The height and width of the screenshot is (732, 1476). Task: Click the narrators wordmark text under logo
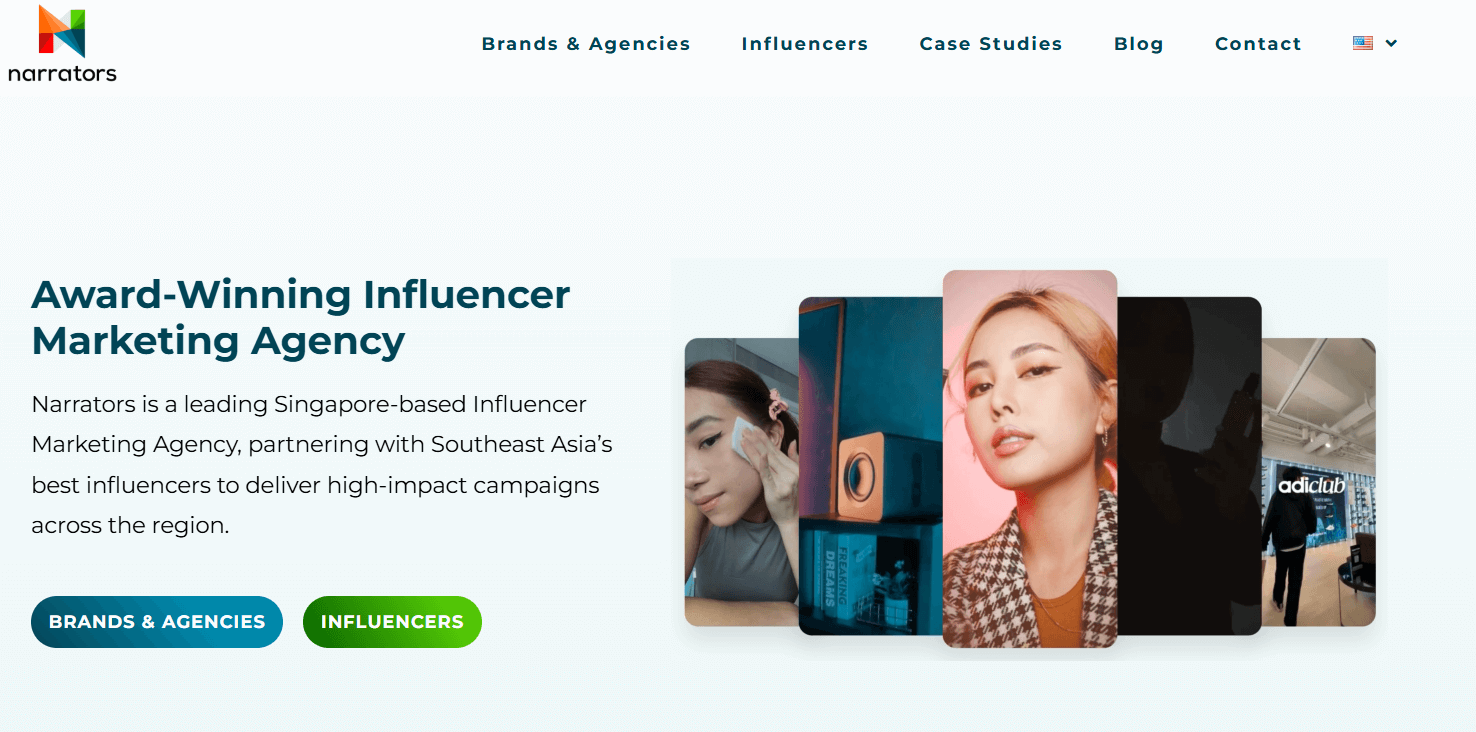click(x=62, y=73)
